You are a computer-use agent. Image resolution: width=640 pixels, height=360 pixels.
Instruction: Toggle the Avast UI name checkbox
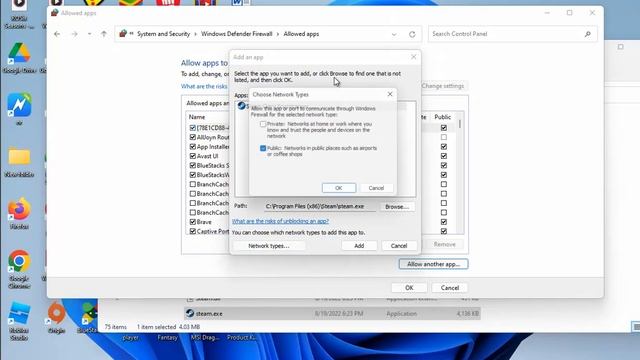pos(193,156)
